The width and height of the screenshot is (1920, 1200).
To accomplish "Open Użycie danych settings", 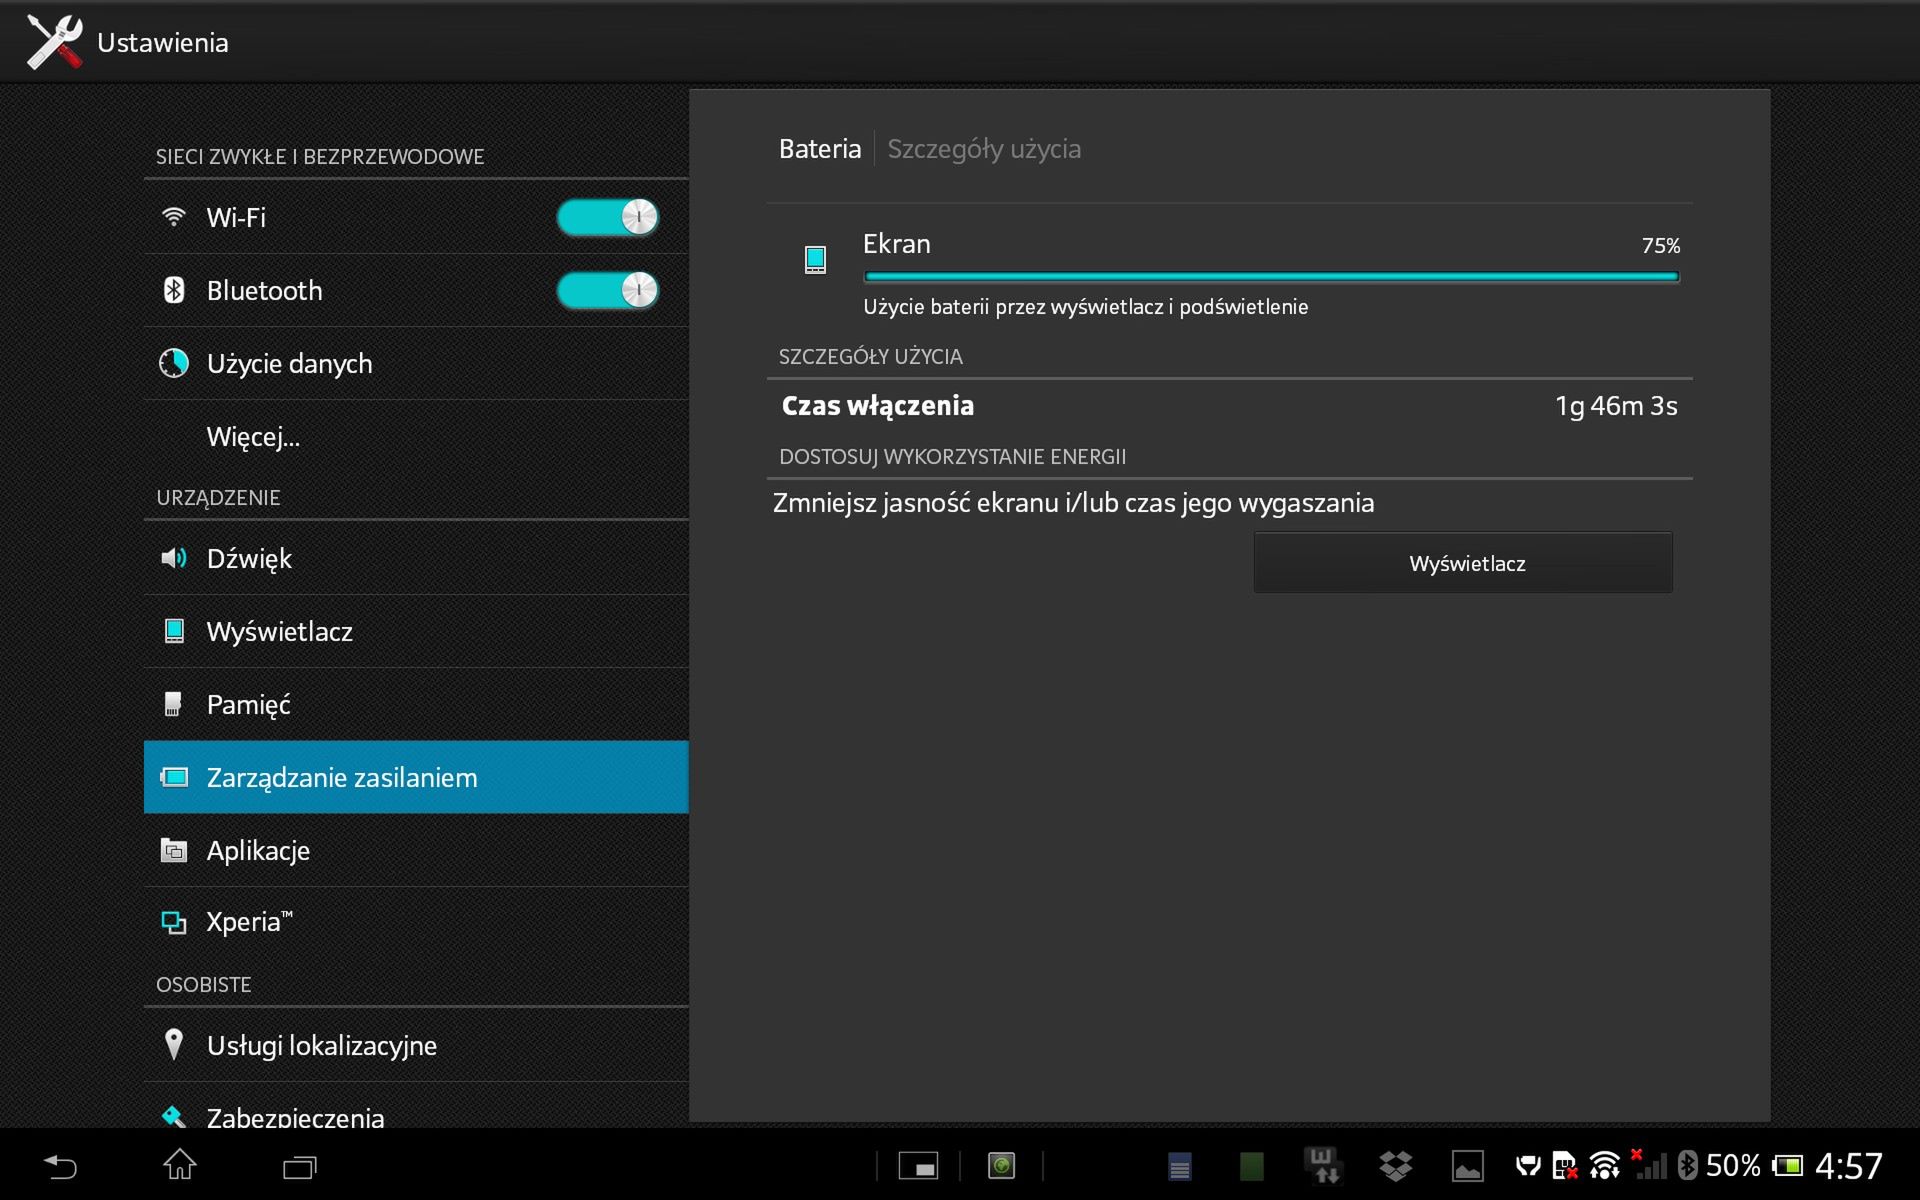I will click(x=289, y=364).
